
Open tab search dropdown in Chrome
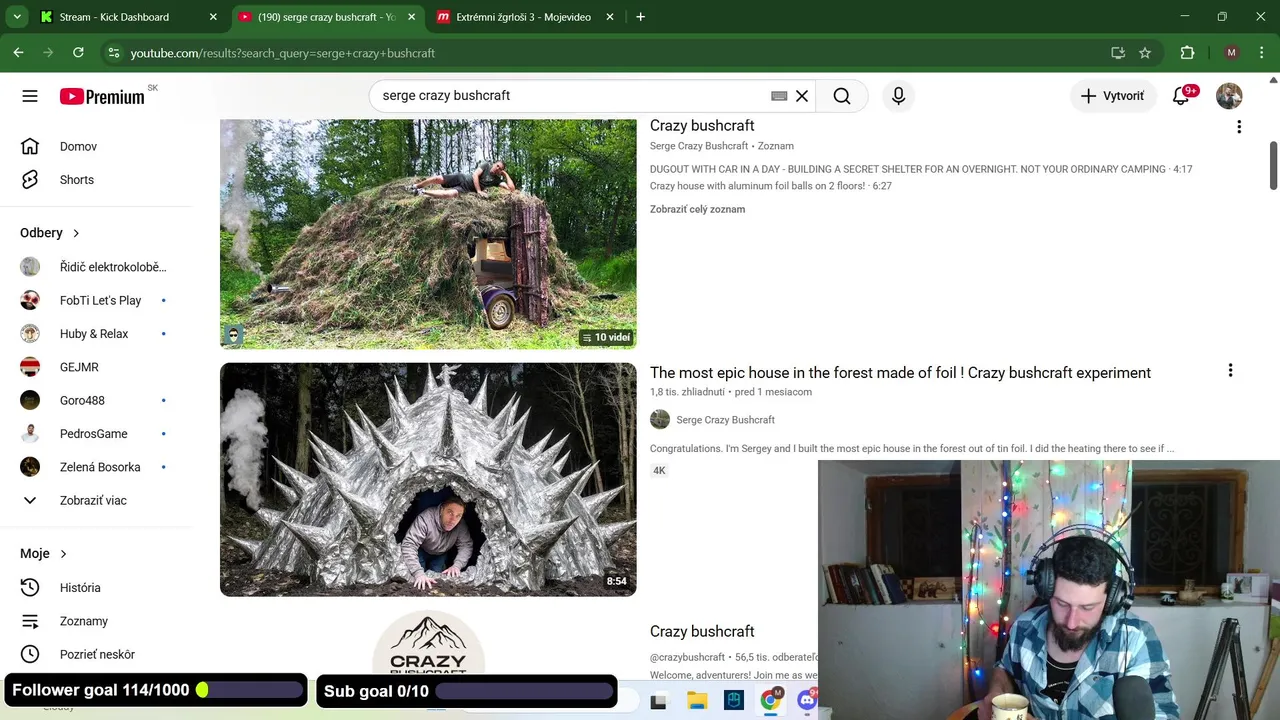[x=17, y=17]
